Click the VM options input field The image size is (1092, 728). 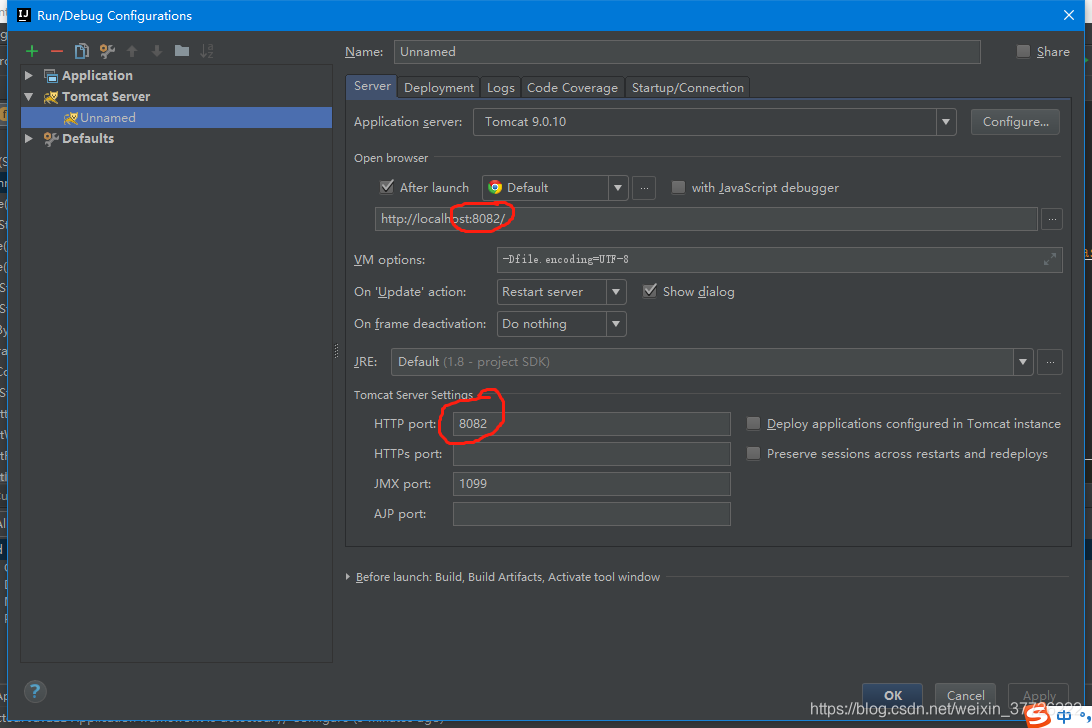pos(779,259)
